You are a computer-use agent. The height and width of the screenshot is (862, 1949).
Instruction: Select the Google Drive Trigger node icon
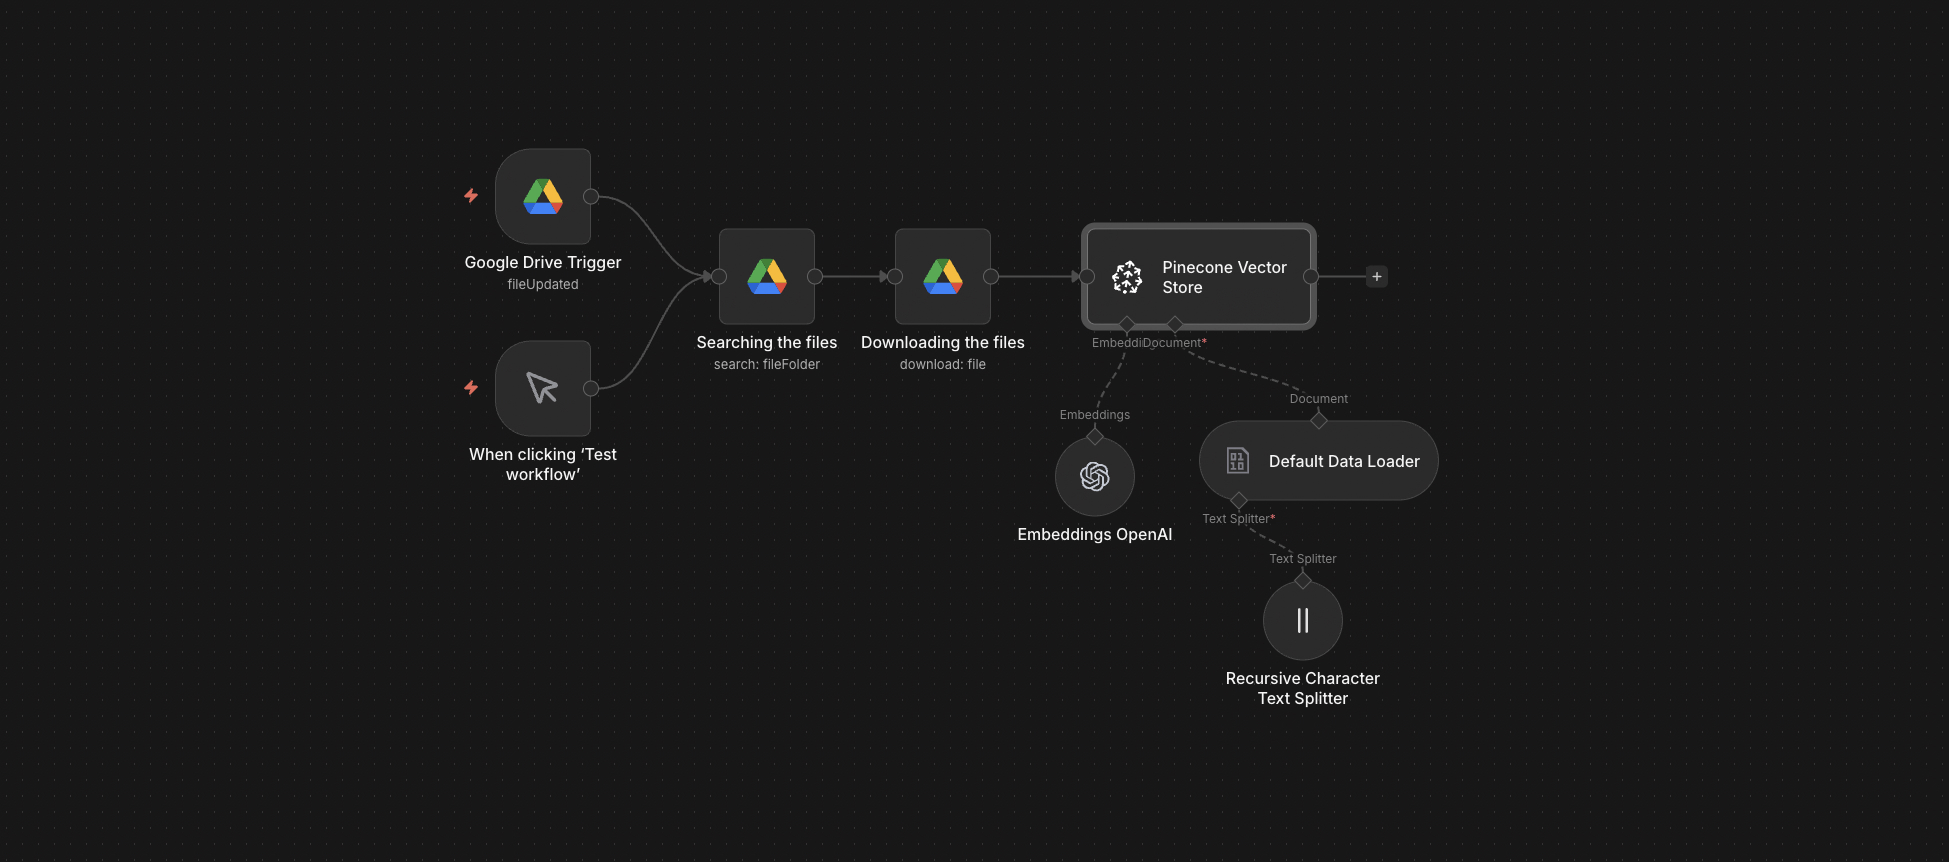(543, 196)
